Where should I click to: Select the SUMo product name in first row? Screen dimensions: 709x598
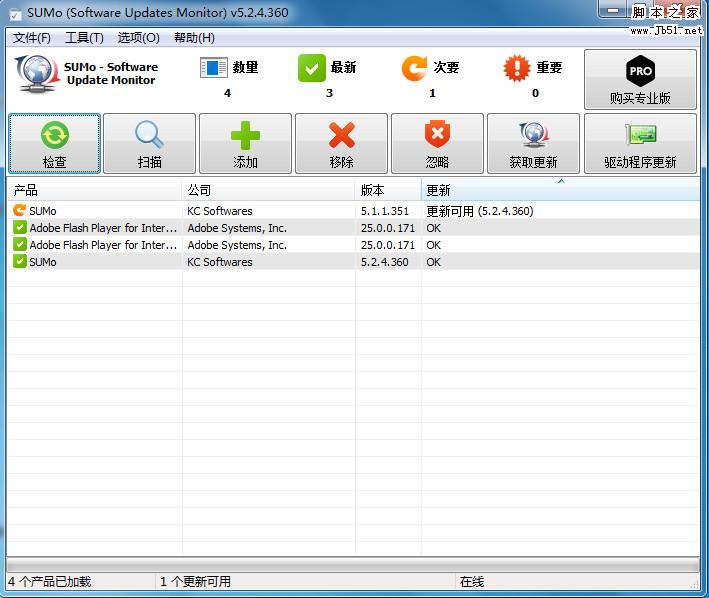[x=43, y=211]
